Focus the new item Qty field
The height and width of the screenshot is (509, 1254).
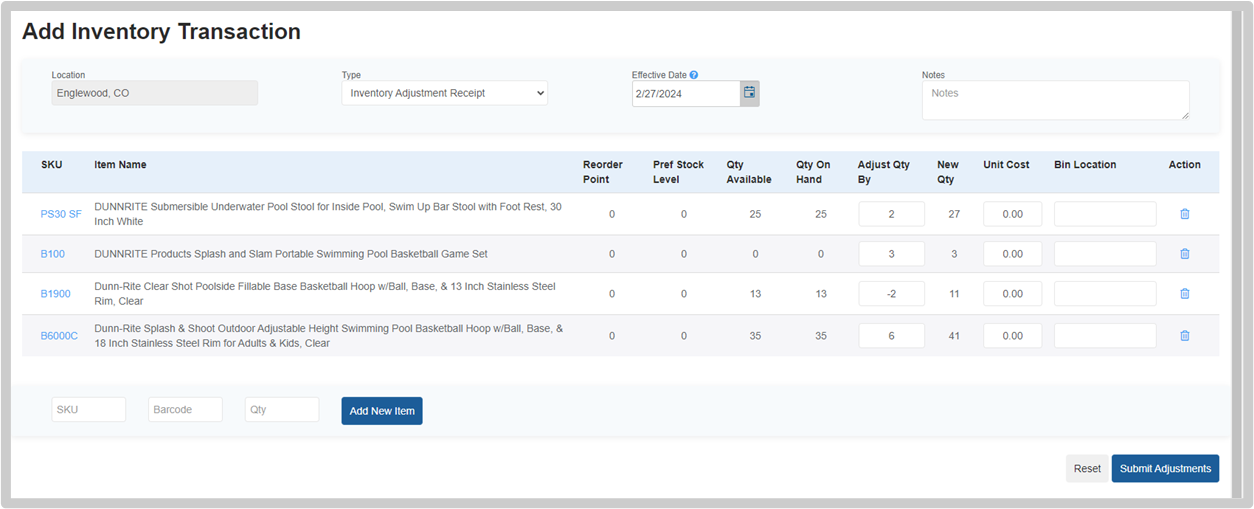[282, 410]
